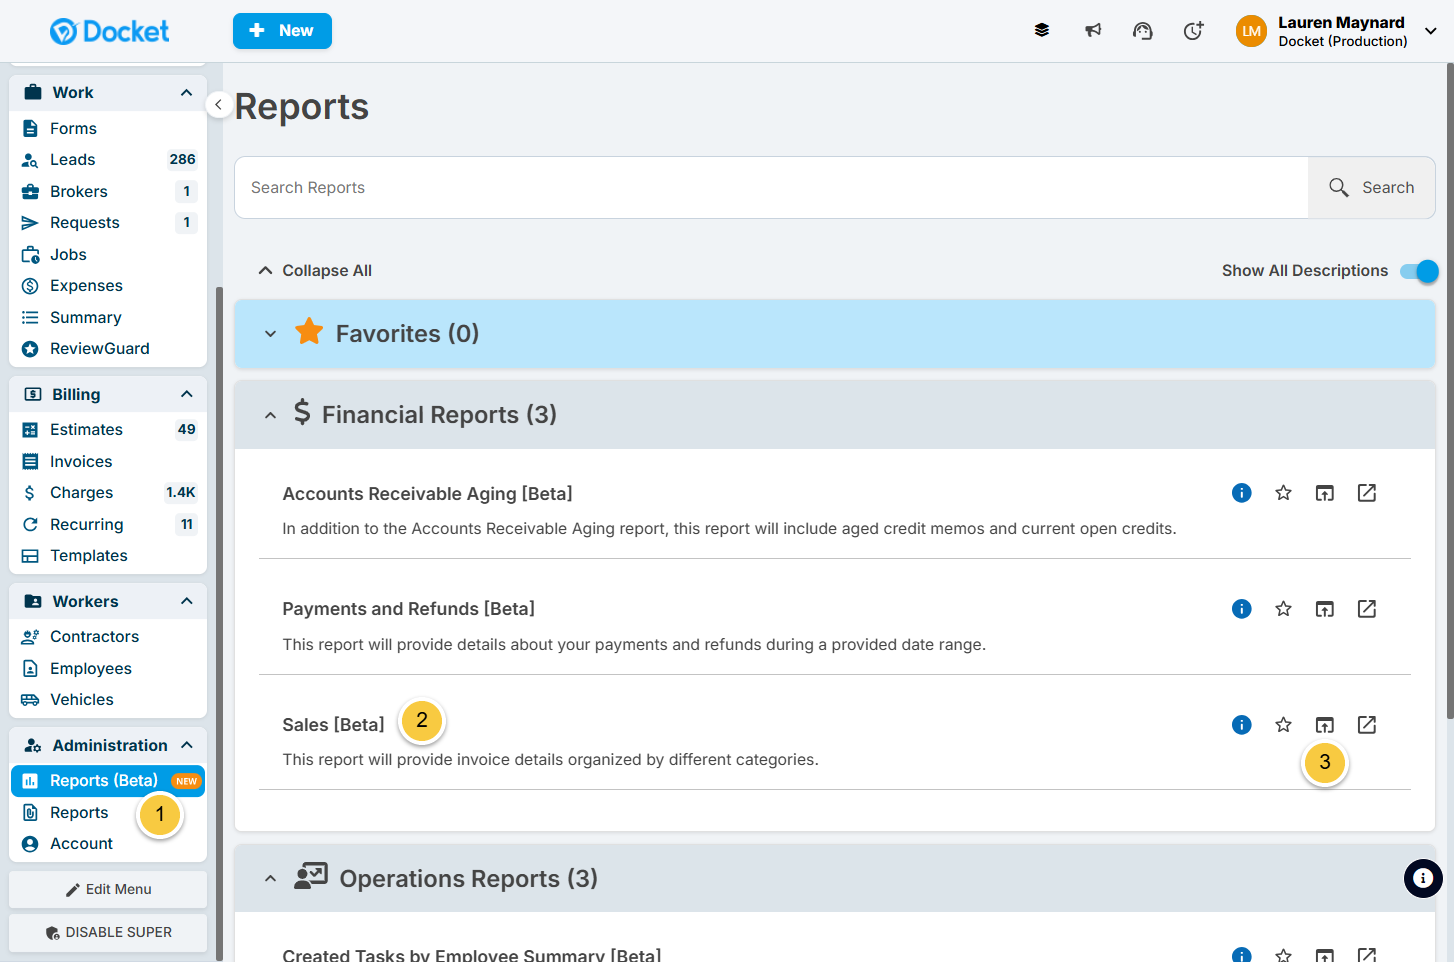Open Charges in Billing
This screenshot has height=962, width=1454.
coord(108,492)
